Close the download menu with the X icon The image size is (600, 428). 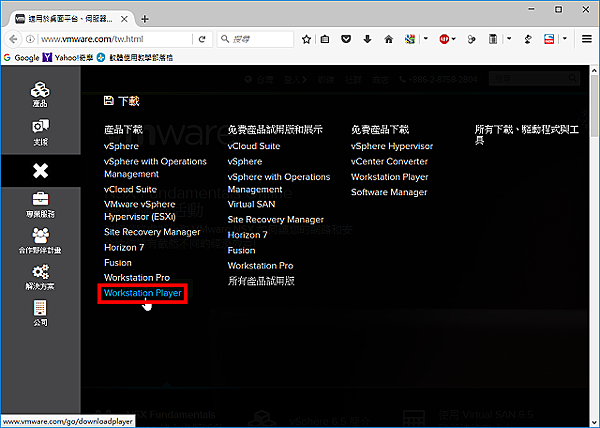[41, 171]
